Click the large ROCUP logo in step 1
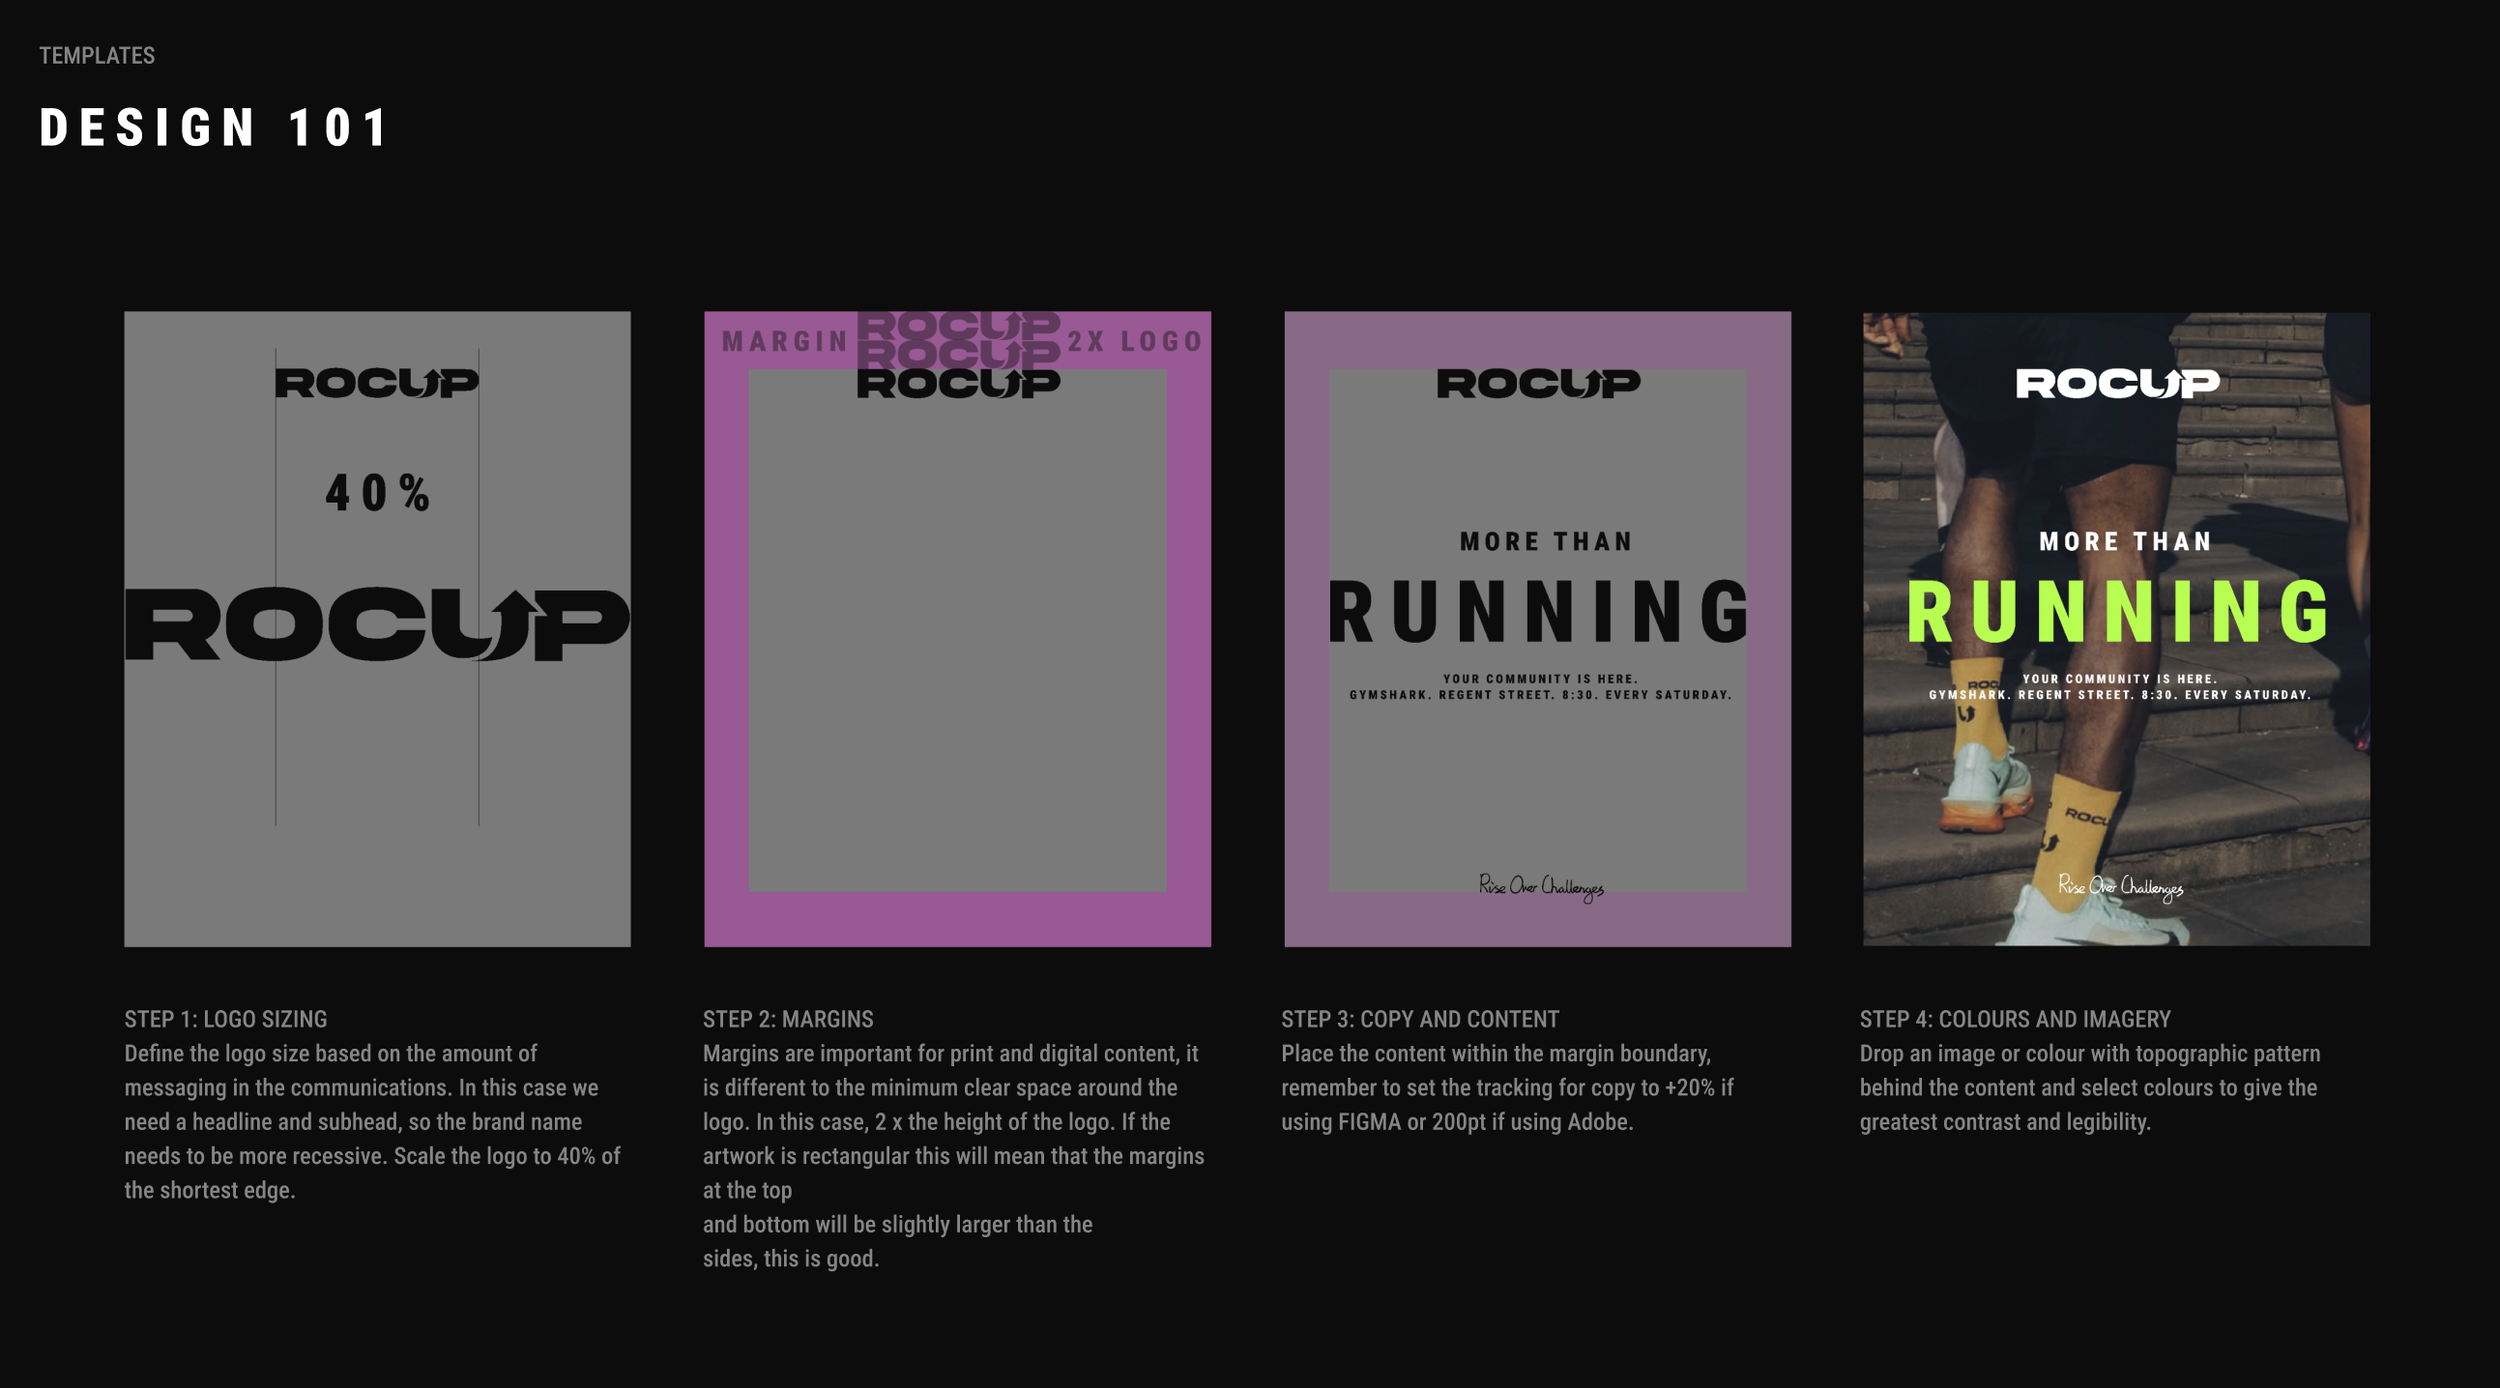 click(x=377, y=624)
